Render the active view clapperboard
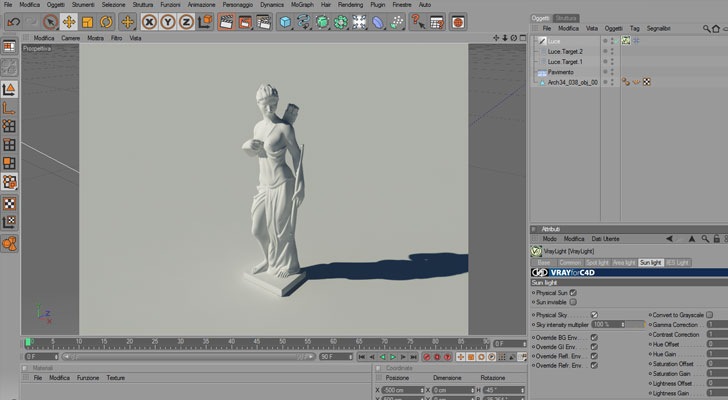The image size is (728, 400). coord(226,22)
